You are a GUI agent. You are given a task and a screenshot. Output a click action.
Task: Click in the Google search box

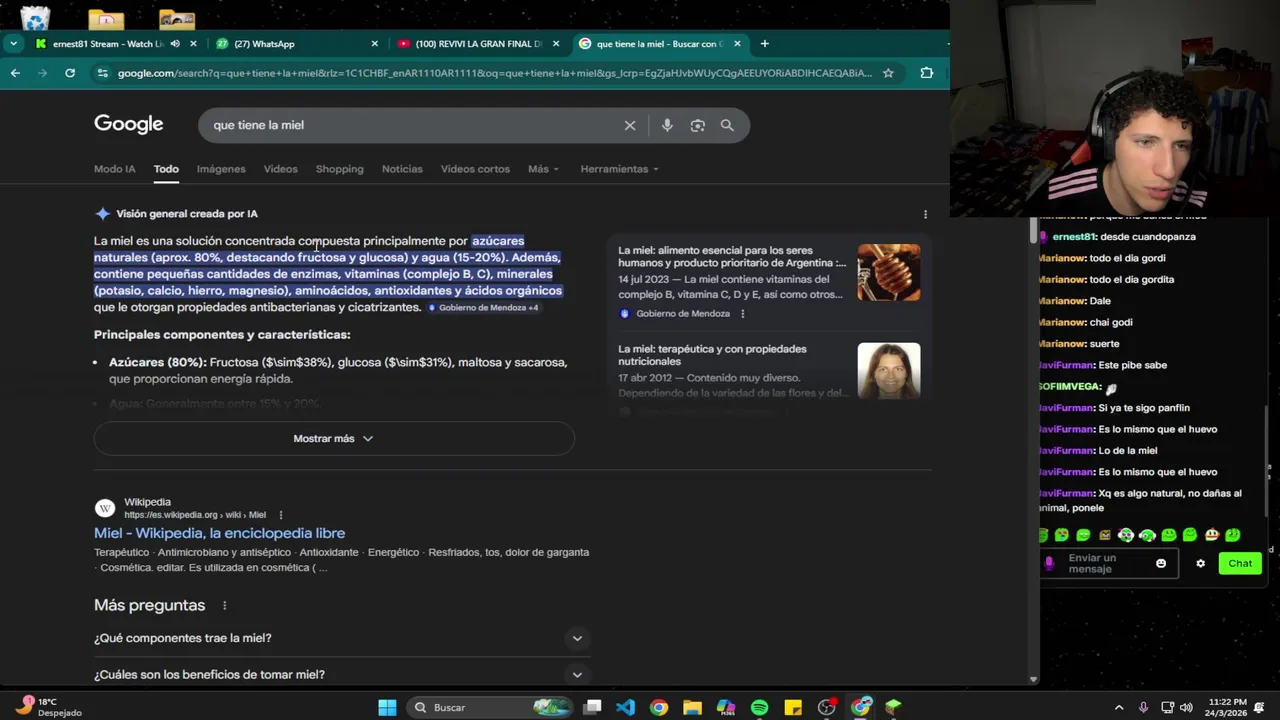(x=415, y=125)
